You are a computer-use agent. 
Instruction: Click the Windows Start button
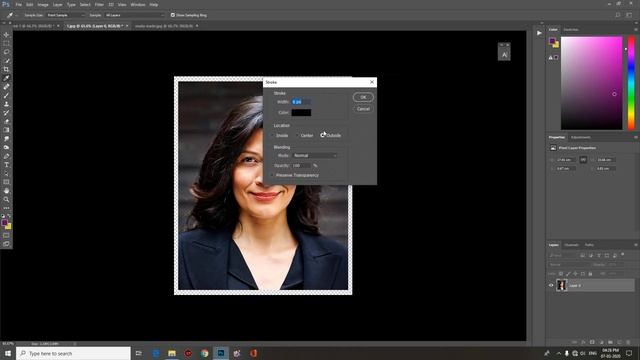click(x=8, y=353)
